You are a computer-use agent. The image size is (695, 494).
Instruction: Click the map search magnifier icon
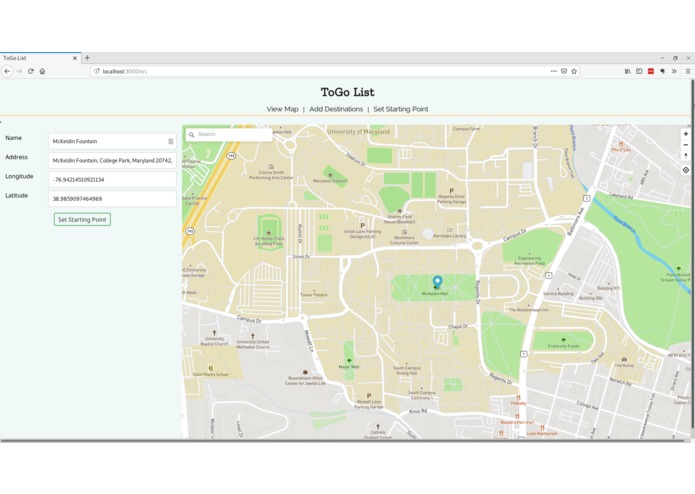191,135
